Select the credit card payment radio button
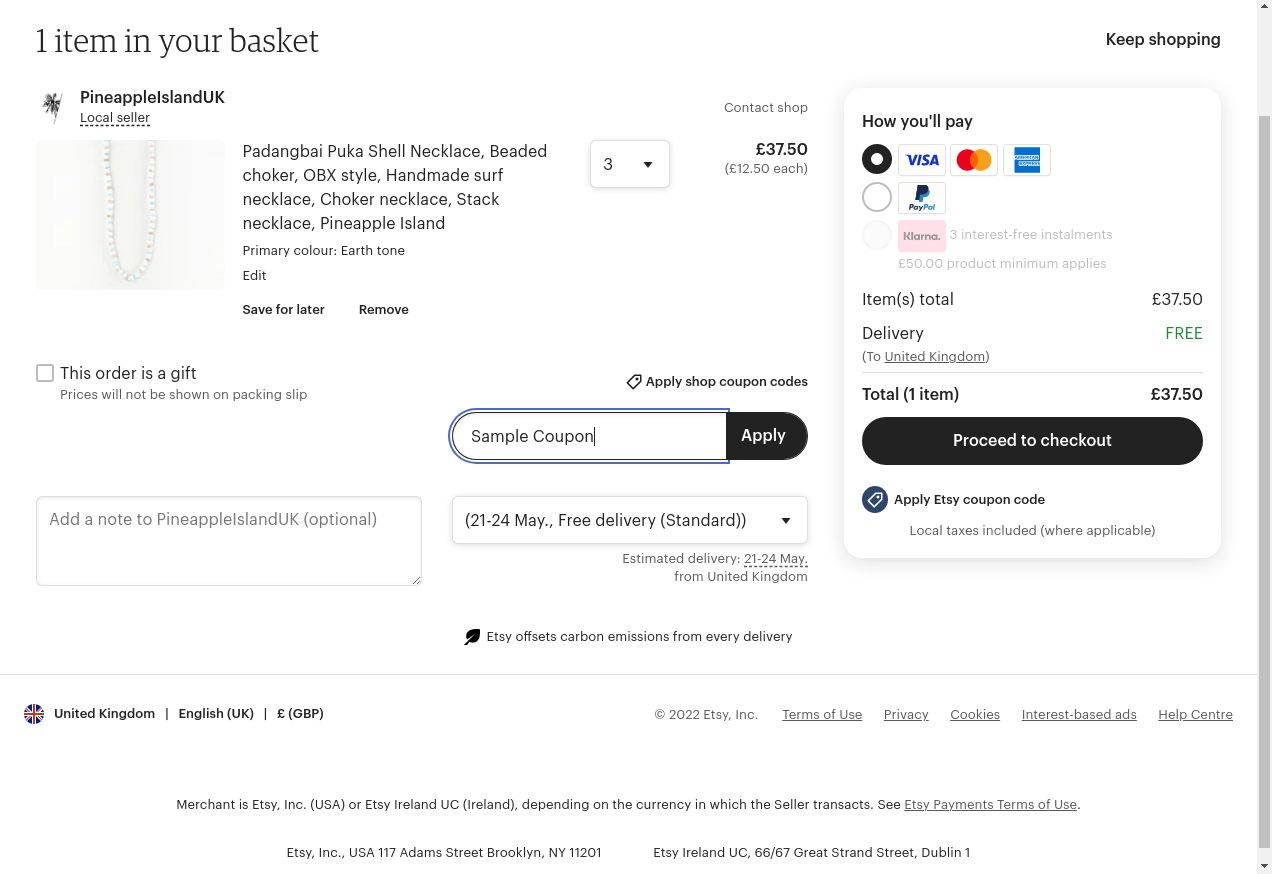The height and width of the screenshot is (874, 1272). (x=877, y=159)
